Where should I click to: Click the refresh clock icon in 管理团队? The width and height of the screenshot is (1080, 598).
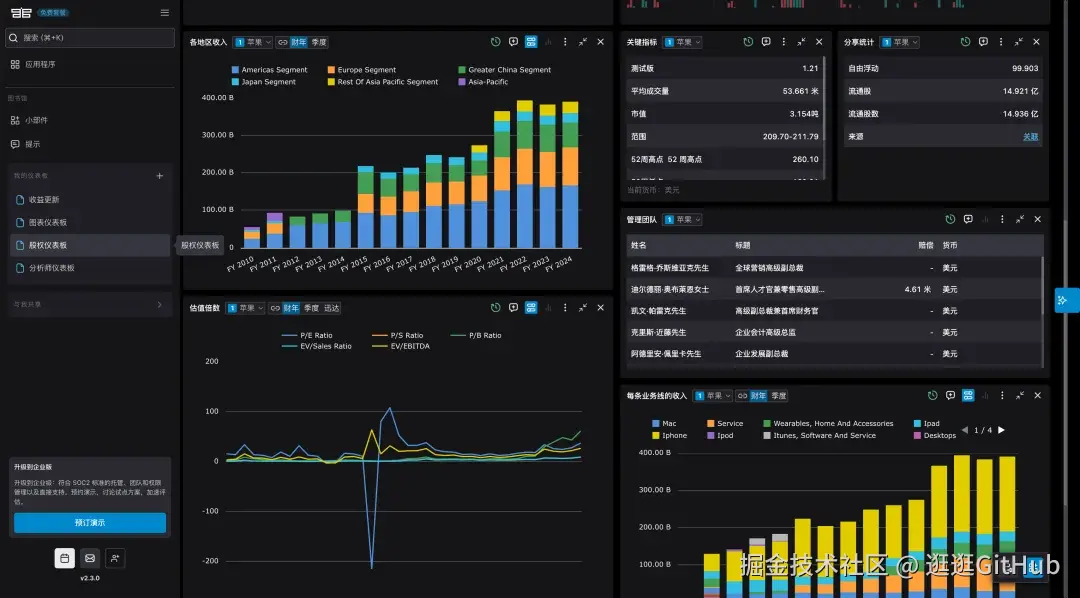[x=951, y=219]
